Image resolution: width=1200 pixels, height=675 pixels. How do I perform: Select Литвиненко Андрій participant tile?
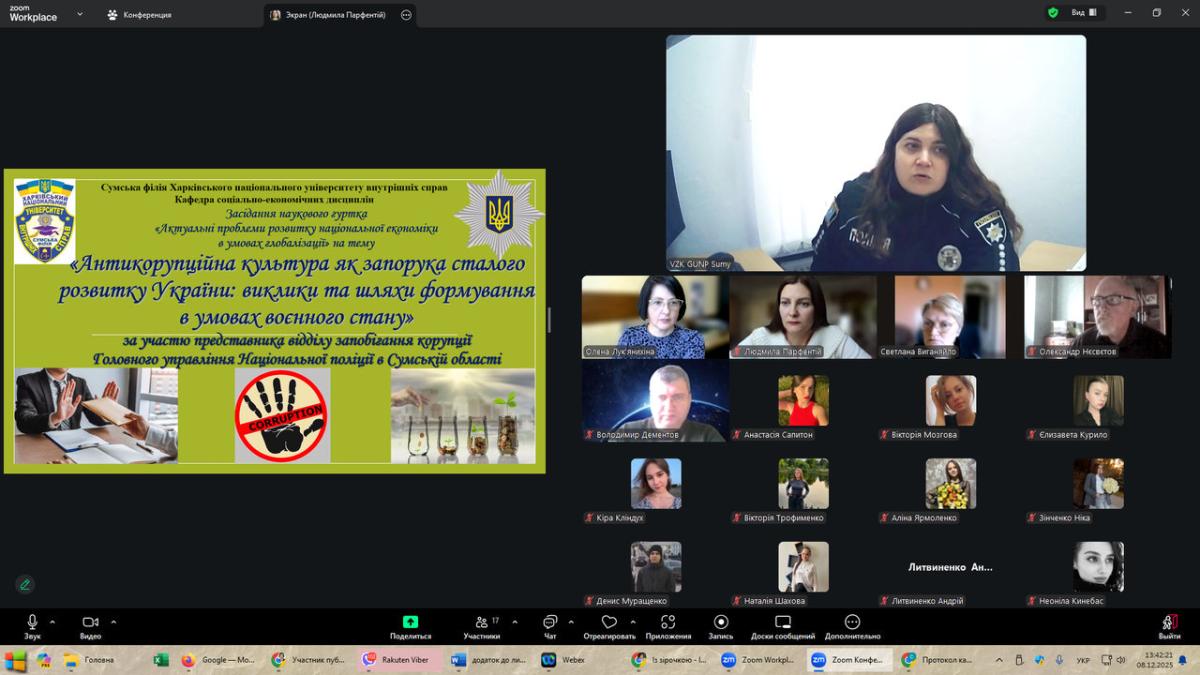click(950, 567)
